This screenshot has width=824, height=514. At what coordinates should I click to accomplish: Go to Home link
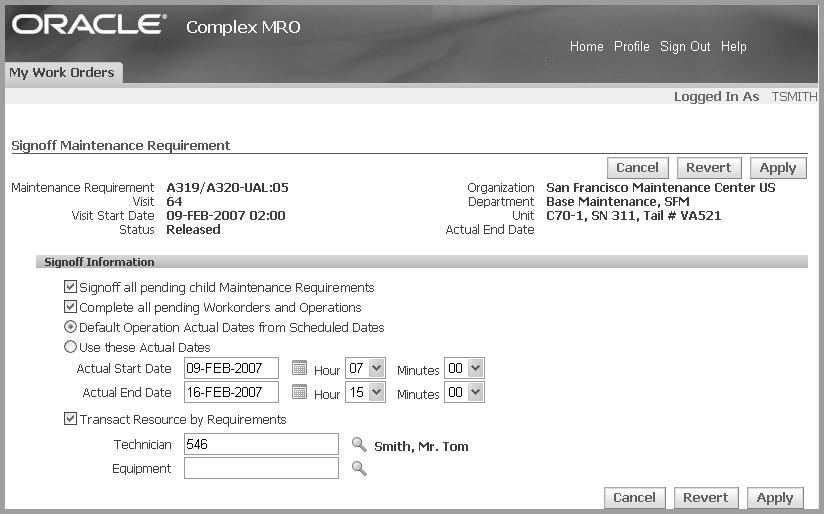pos(586,47)
